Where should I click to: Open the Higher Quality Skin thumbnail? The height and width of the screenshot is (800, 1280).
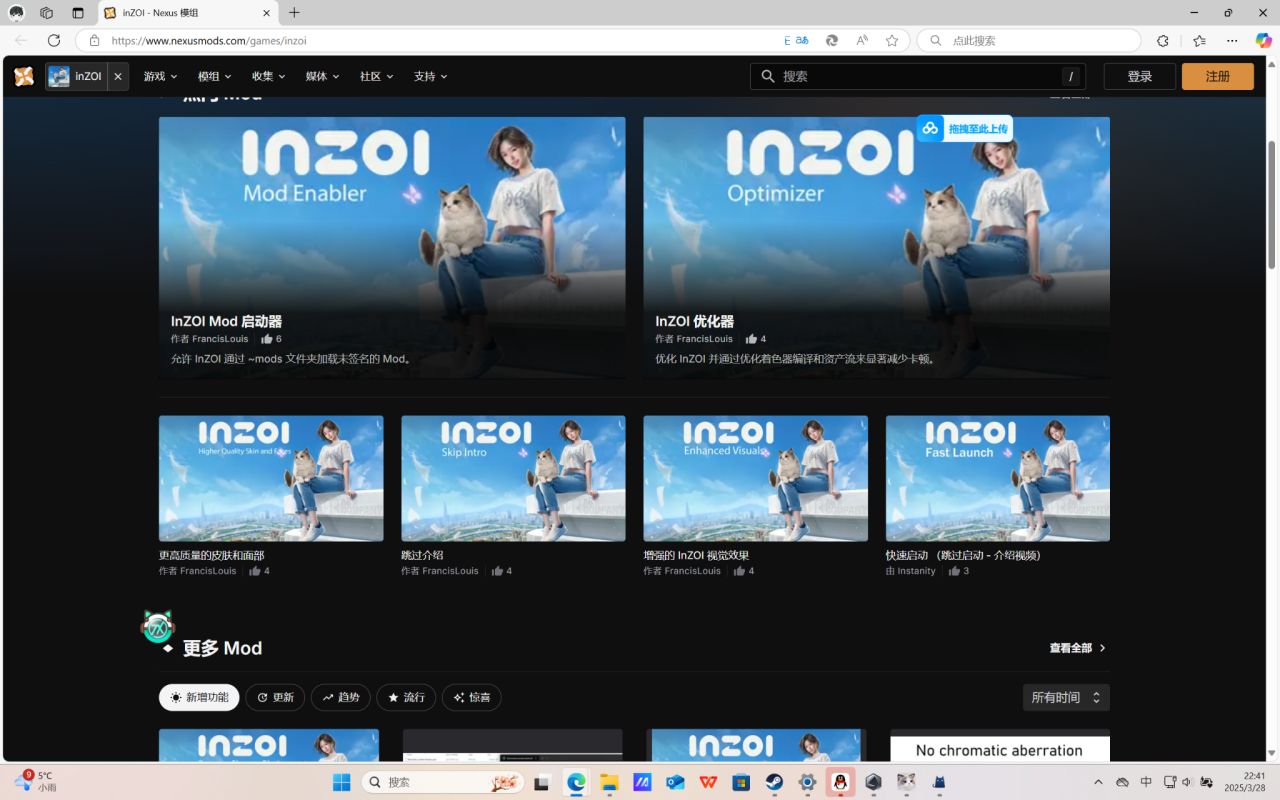271,478
